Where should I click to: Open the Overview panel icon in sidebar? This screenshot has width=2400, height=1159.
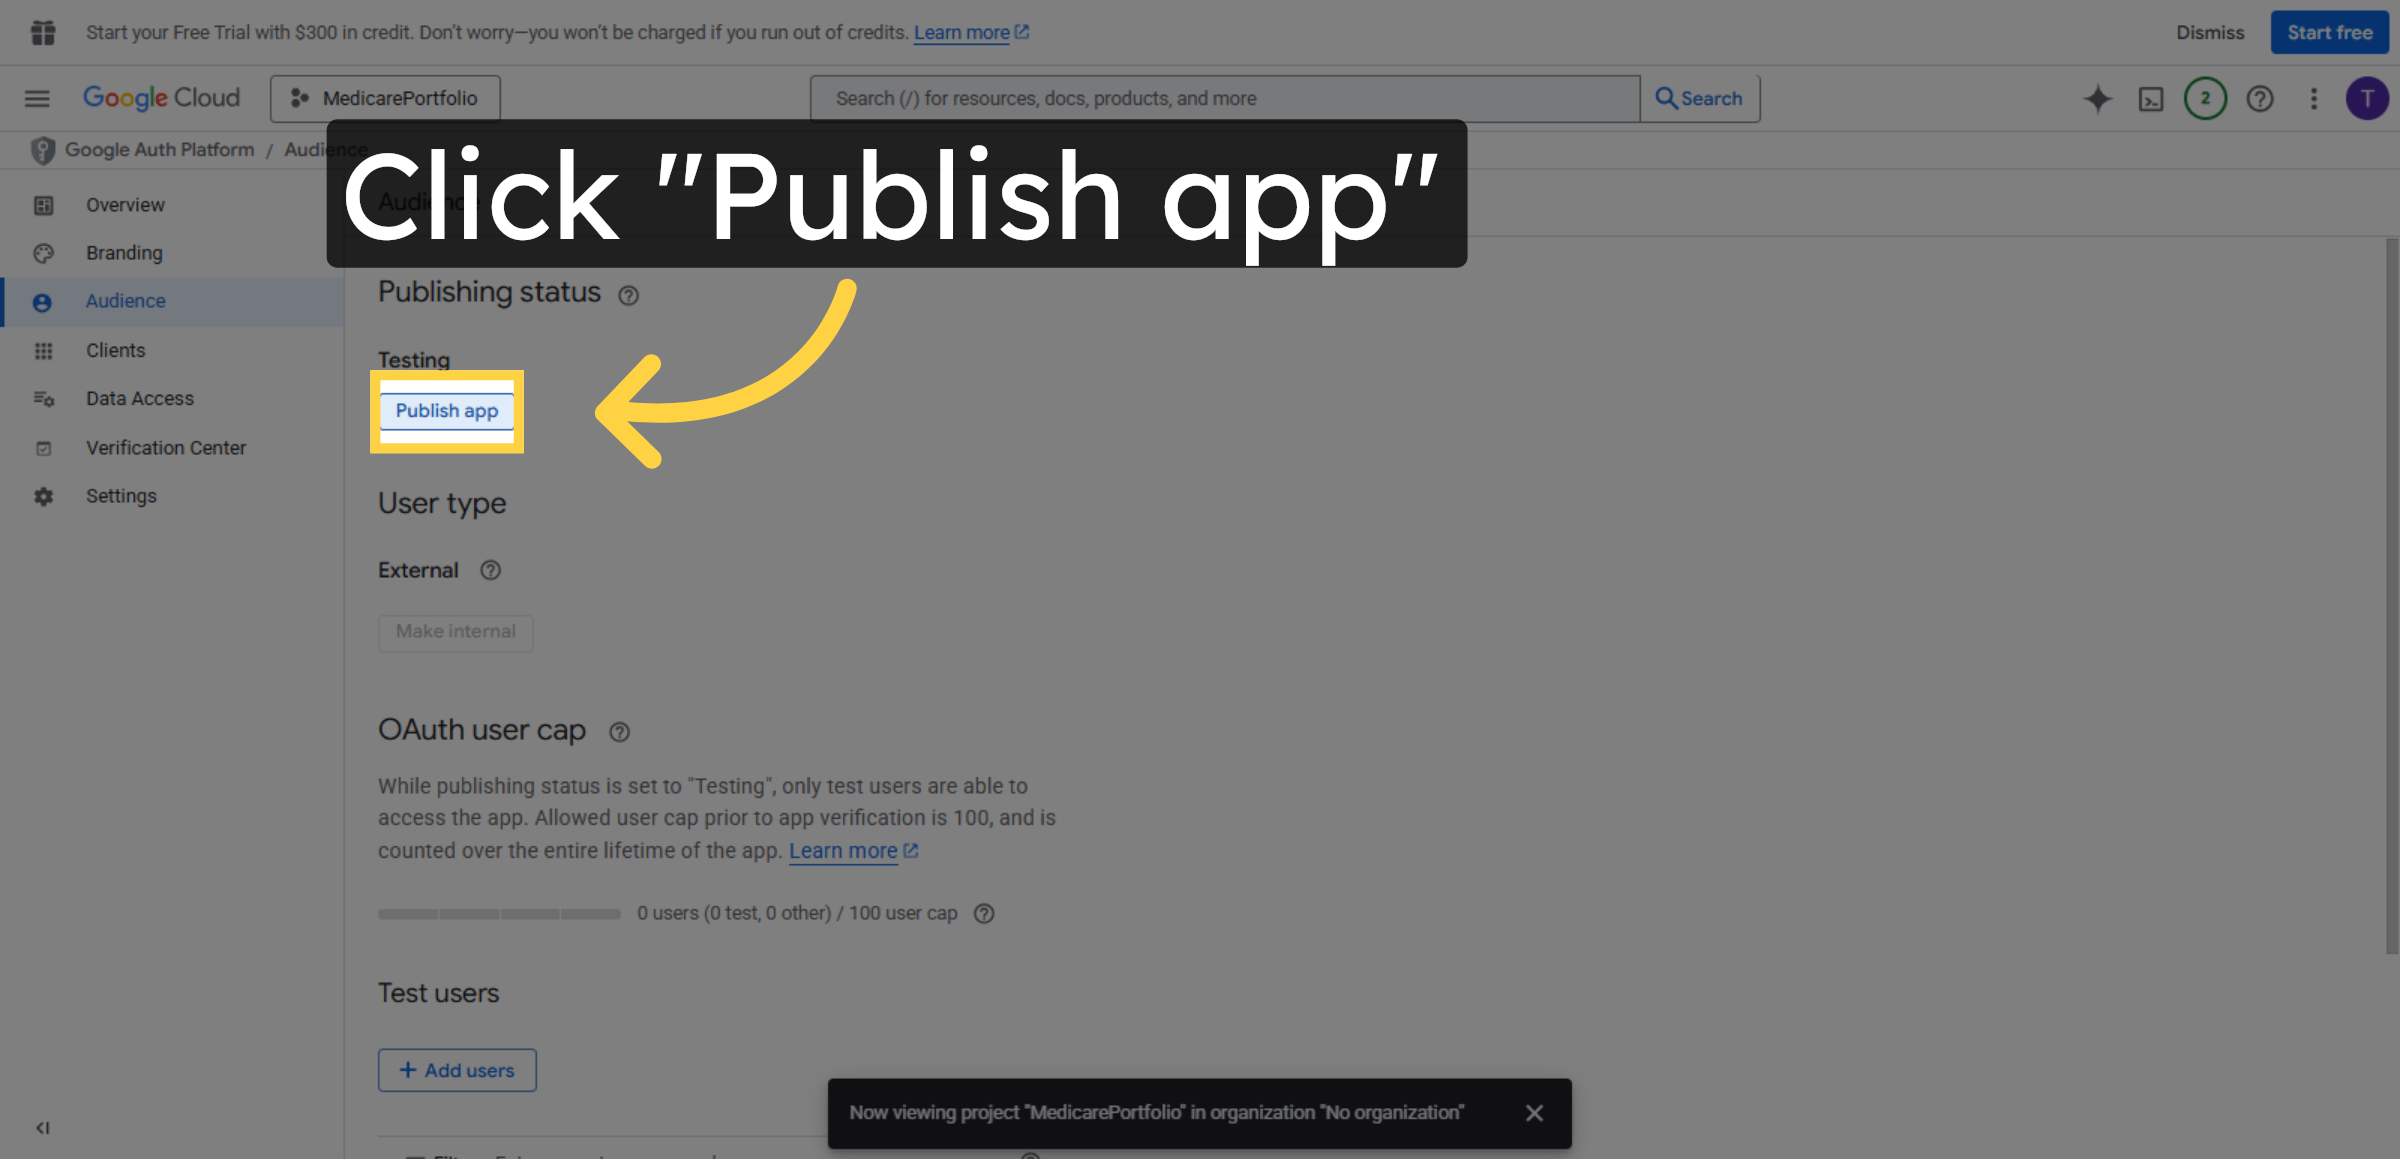(x=44, y=204)
